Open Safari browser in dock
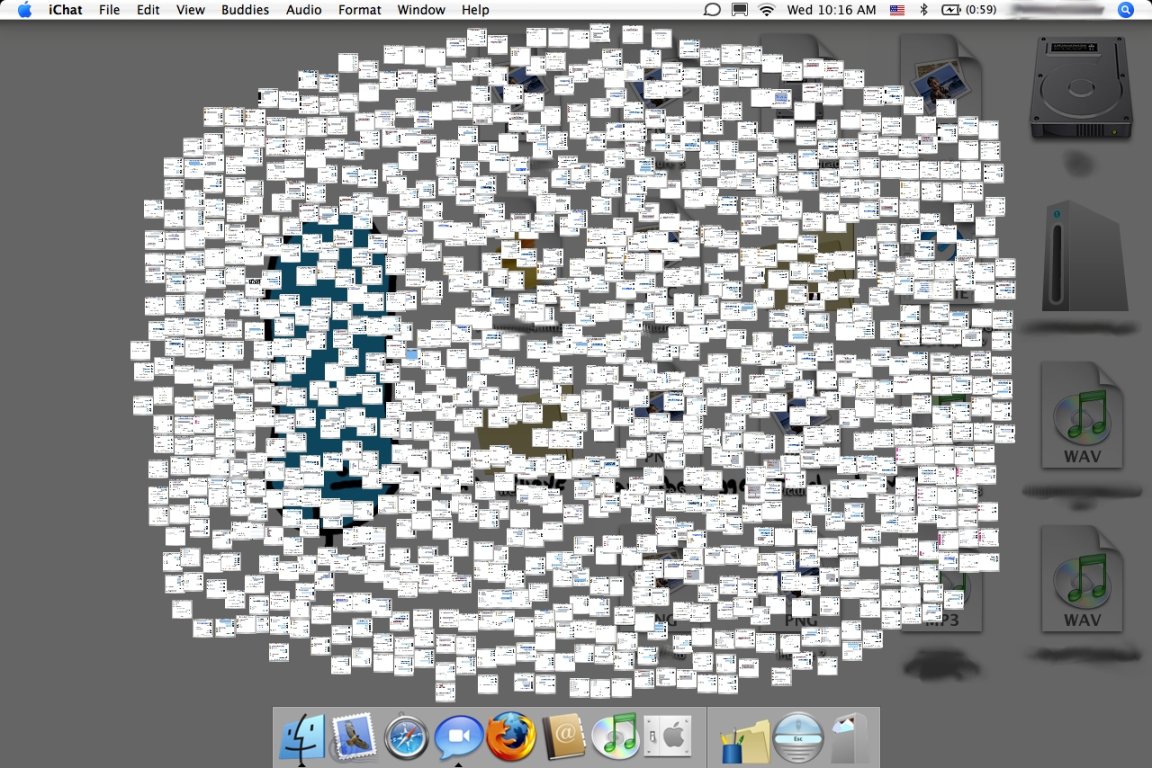 (x=406, y=738)
